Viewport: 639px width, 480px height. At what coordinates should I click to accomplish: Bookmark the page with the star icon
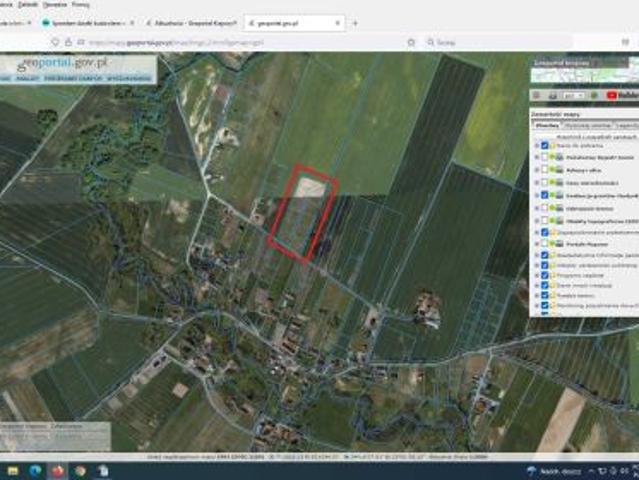(411, 42)
